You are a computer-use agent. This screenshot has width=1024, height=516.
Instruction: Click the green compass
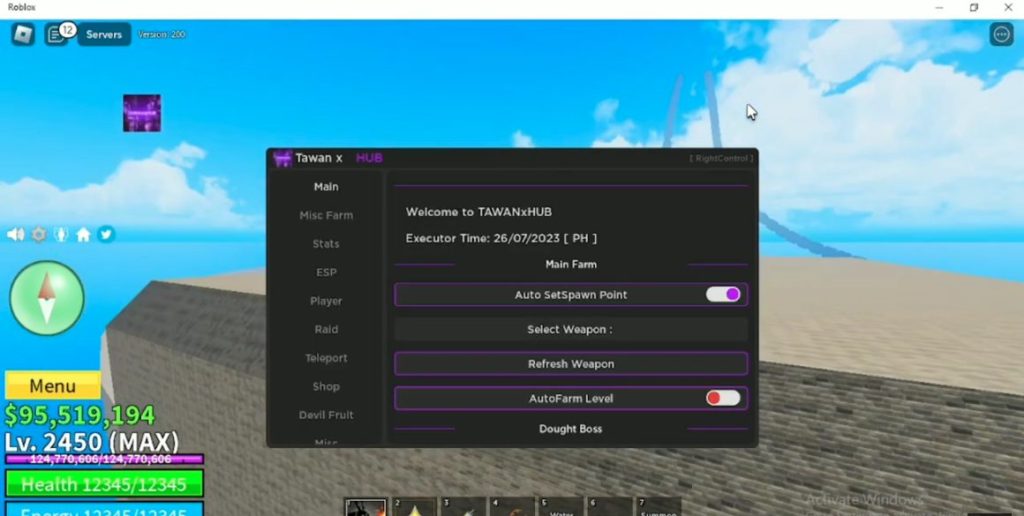pyautogui.click(x=47, y=298)
